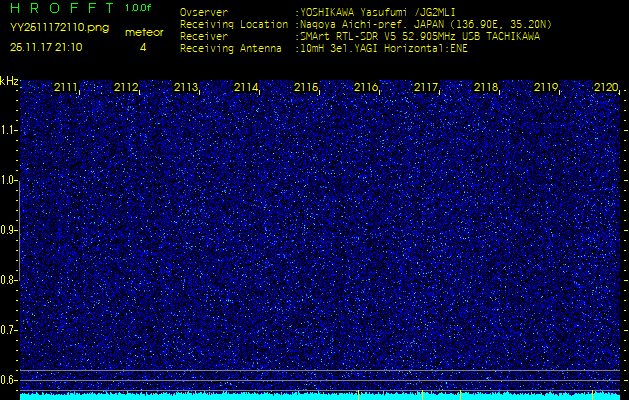
Task: Click the HROFFT title text
Action: pyautogui.click(x=62, y=8)
